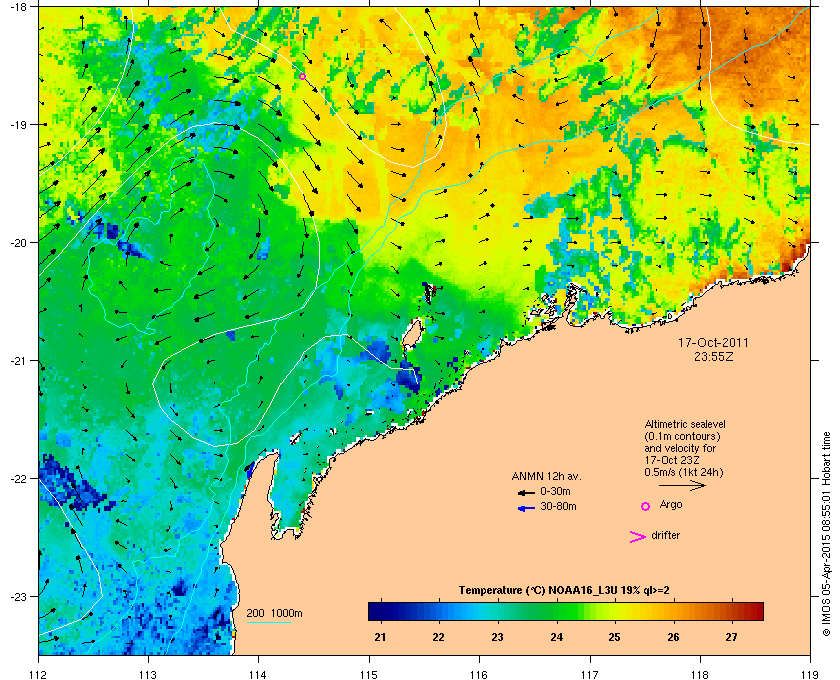Click the latitude axis label -23
The height and width of the screenshot is (680, 840).
coord(18,596)
